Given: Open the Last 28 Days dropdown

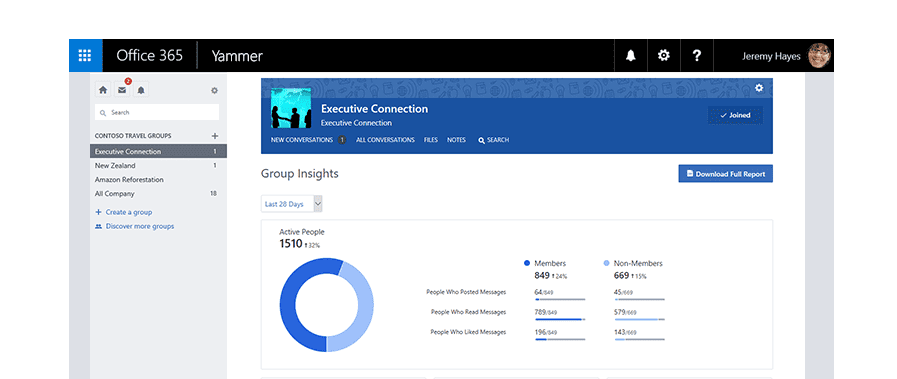Looking at the screenshot, I should coord(292,204).
